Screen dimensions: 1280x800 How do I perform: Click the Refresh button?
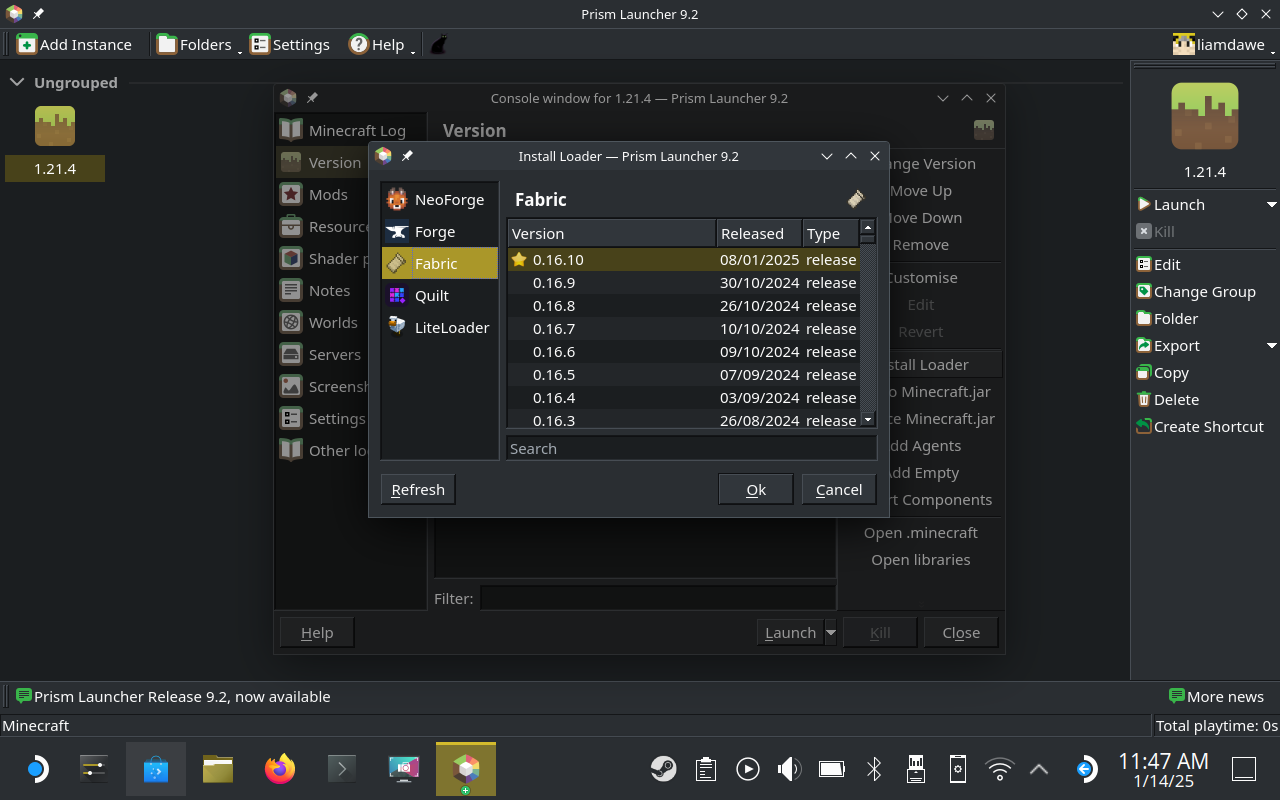418,490
